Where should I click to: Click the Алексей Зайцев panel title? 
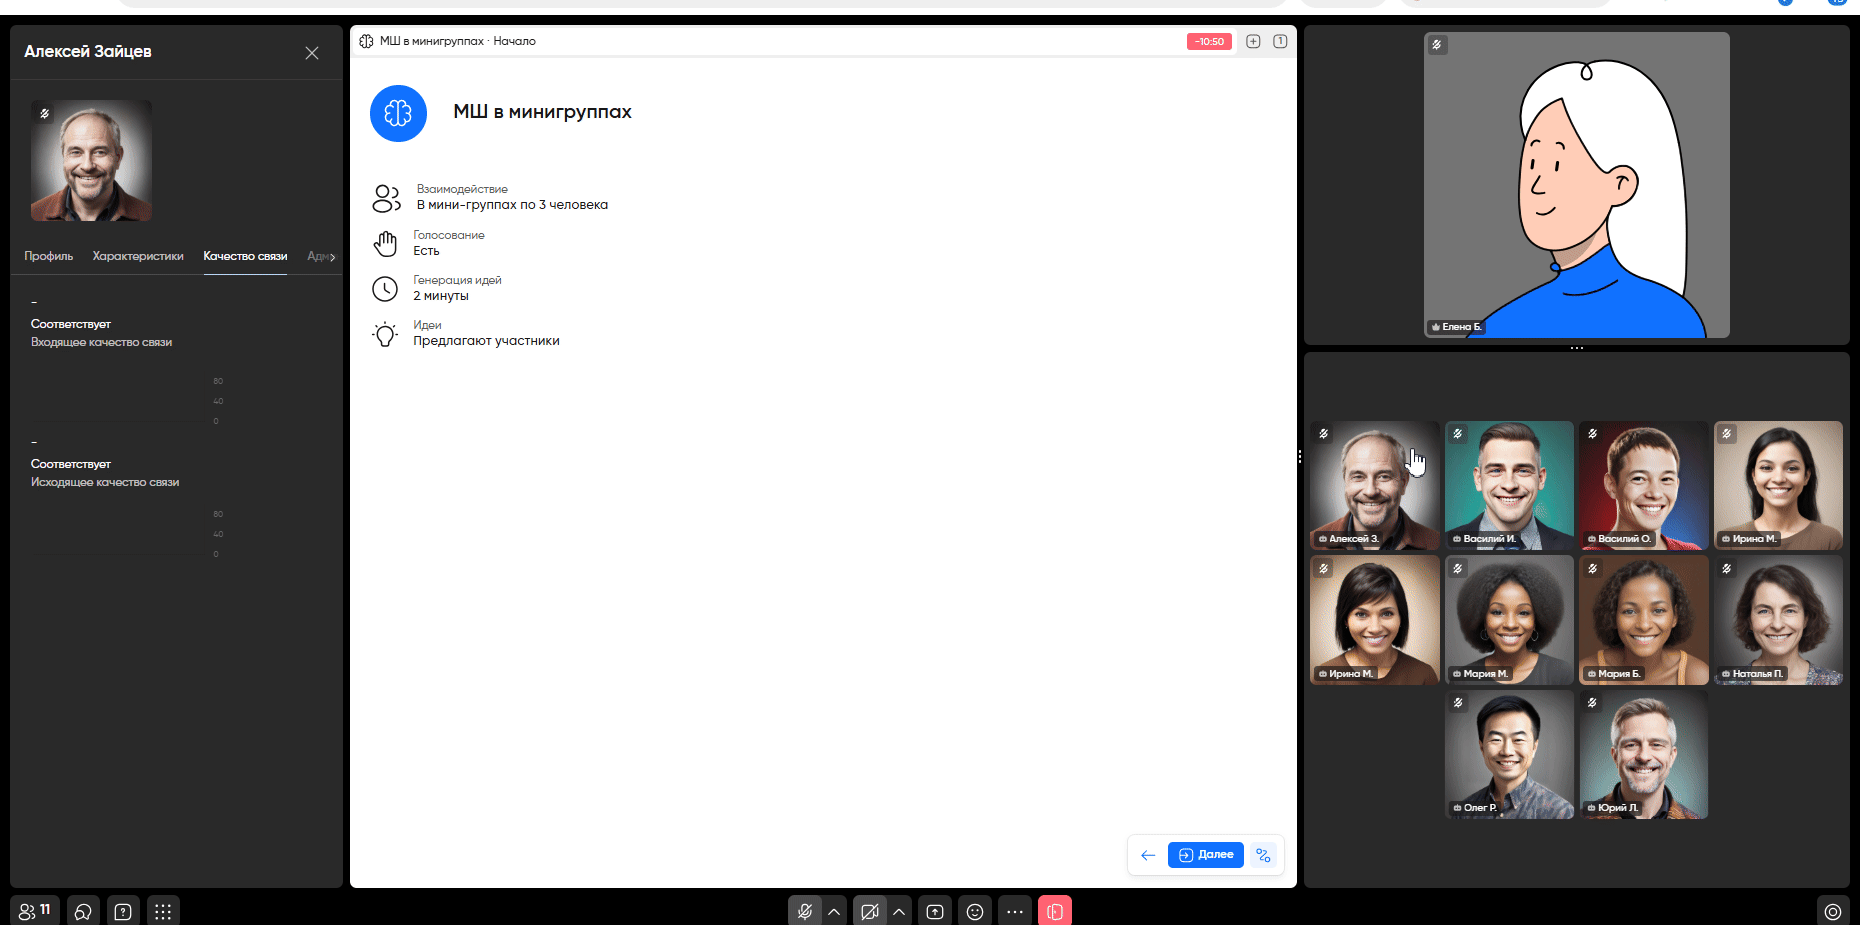(88, 51)
